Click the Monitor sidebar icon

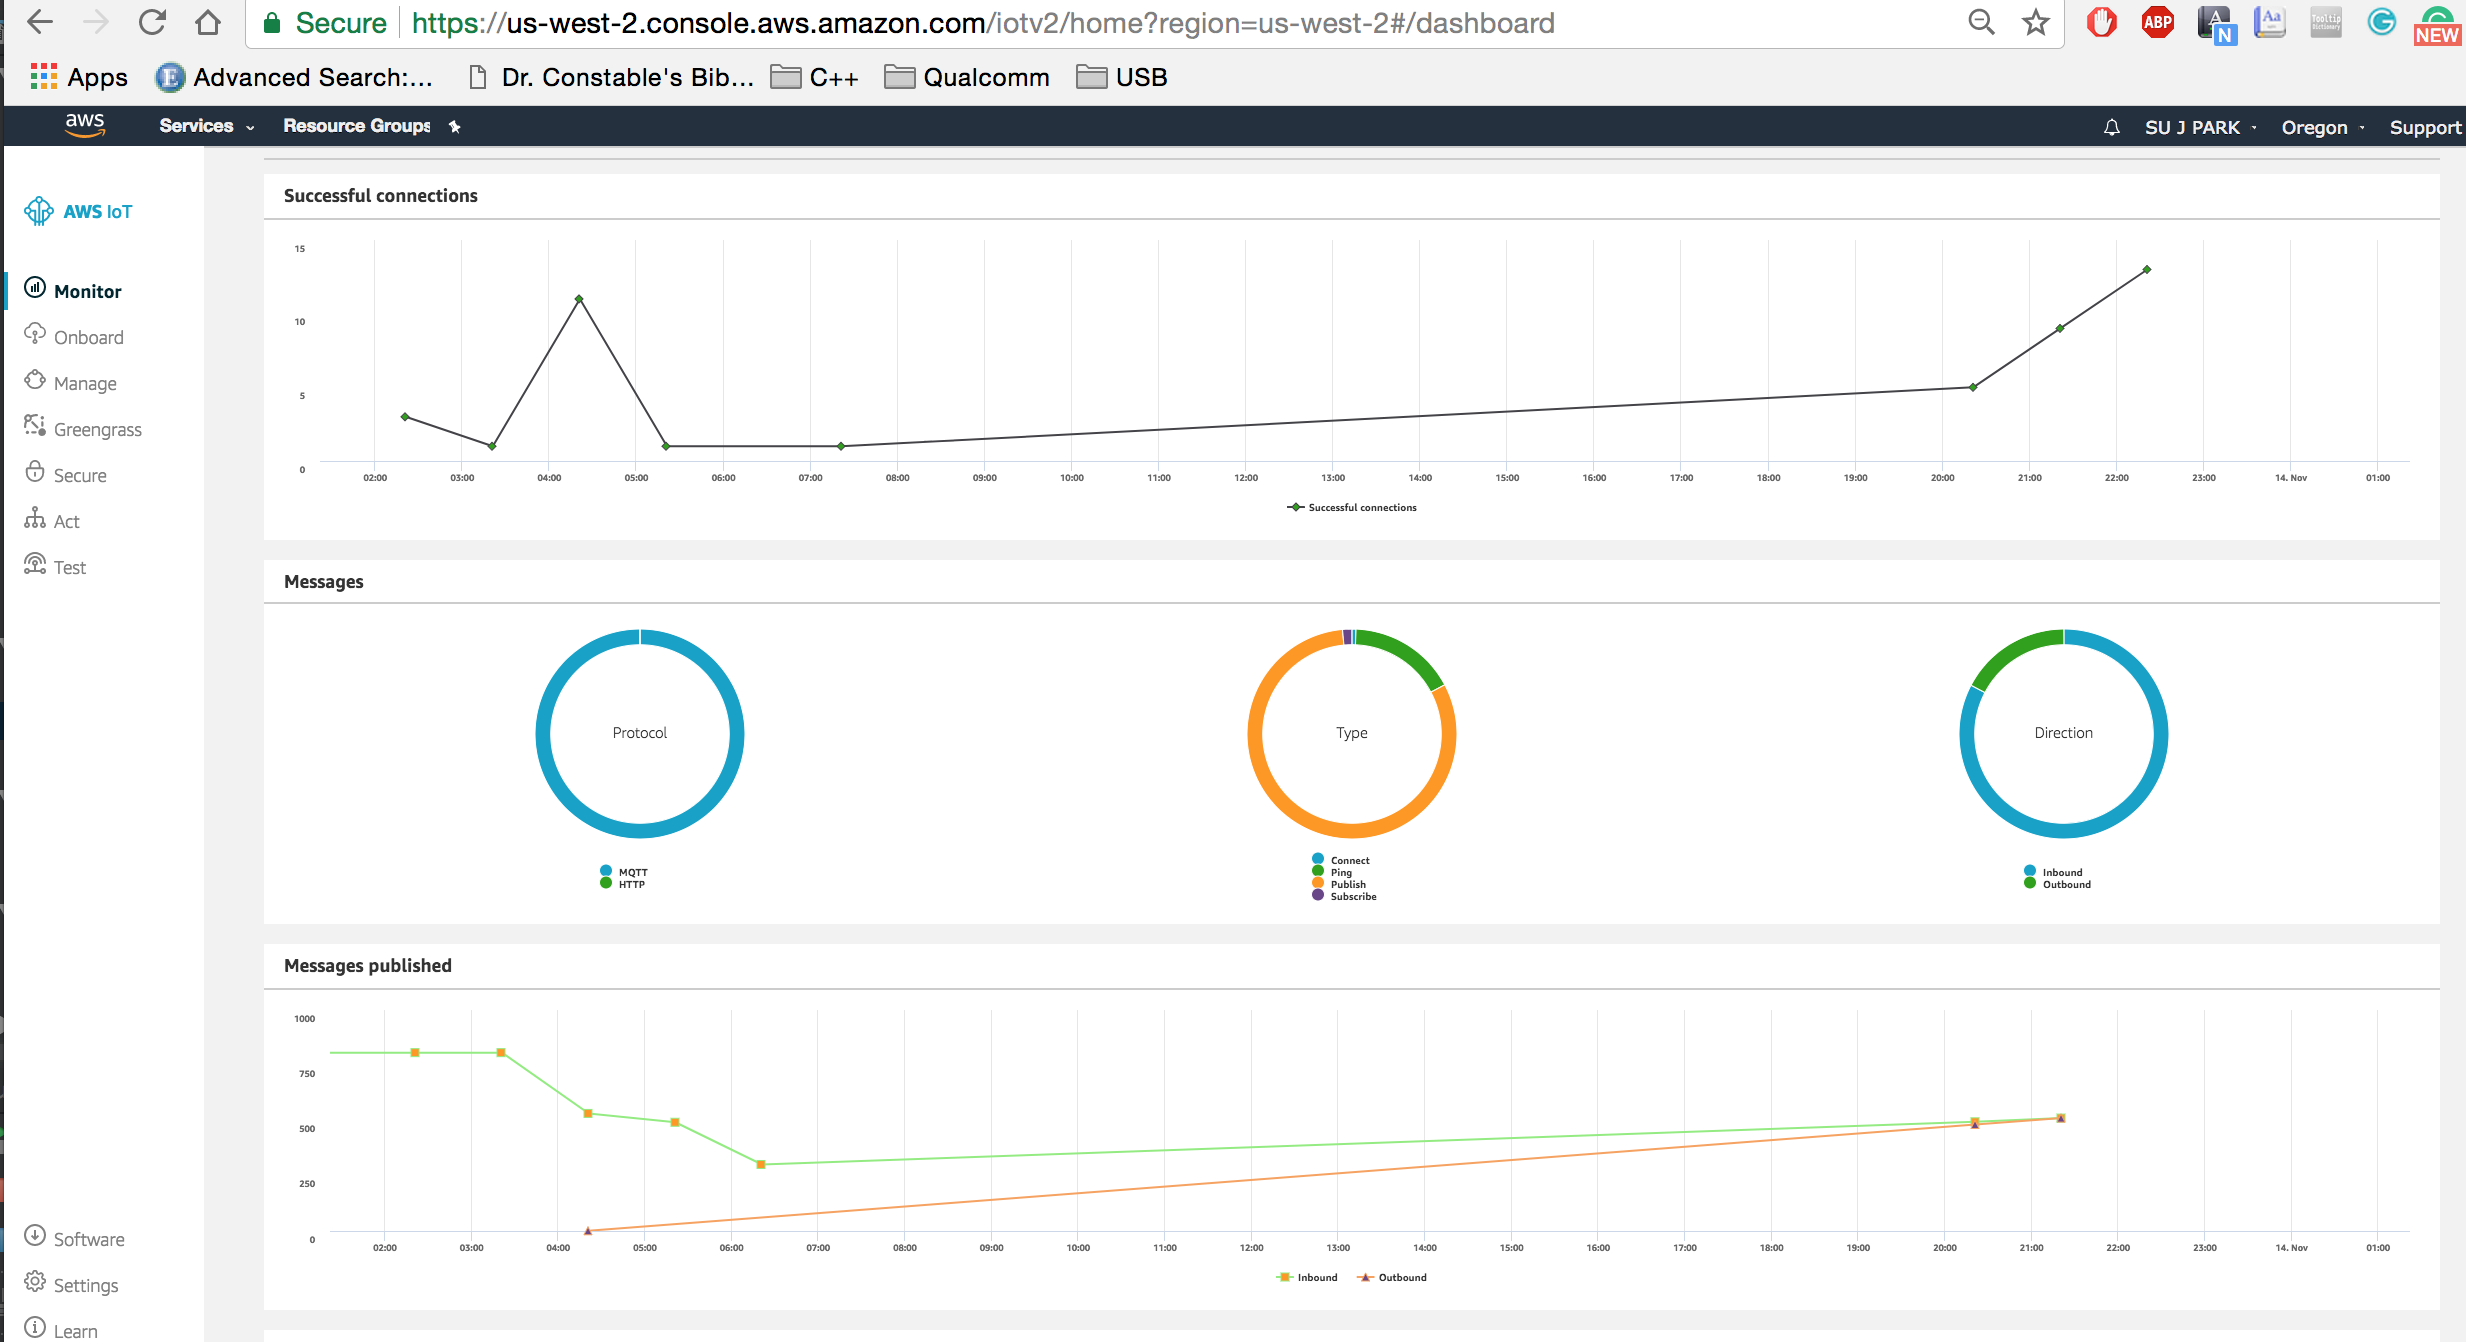[x=35, y=288]
